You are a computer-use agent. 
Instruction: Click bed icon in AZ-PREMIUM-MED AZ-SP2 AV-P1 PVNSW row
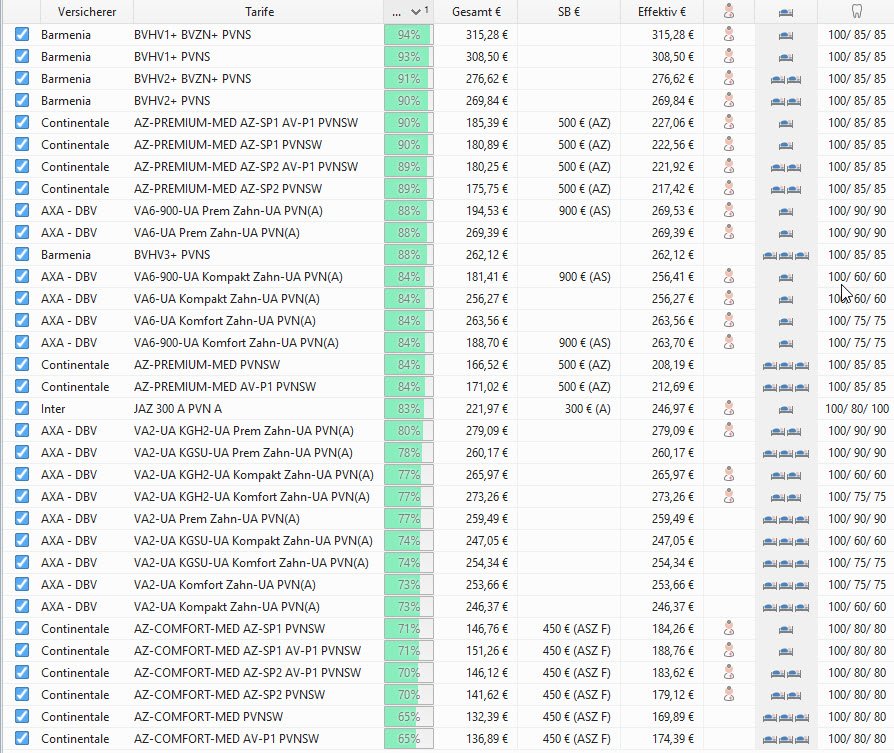786,168
